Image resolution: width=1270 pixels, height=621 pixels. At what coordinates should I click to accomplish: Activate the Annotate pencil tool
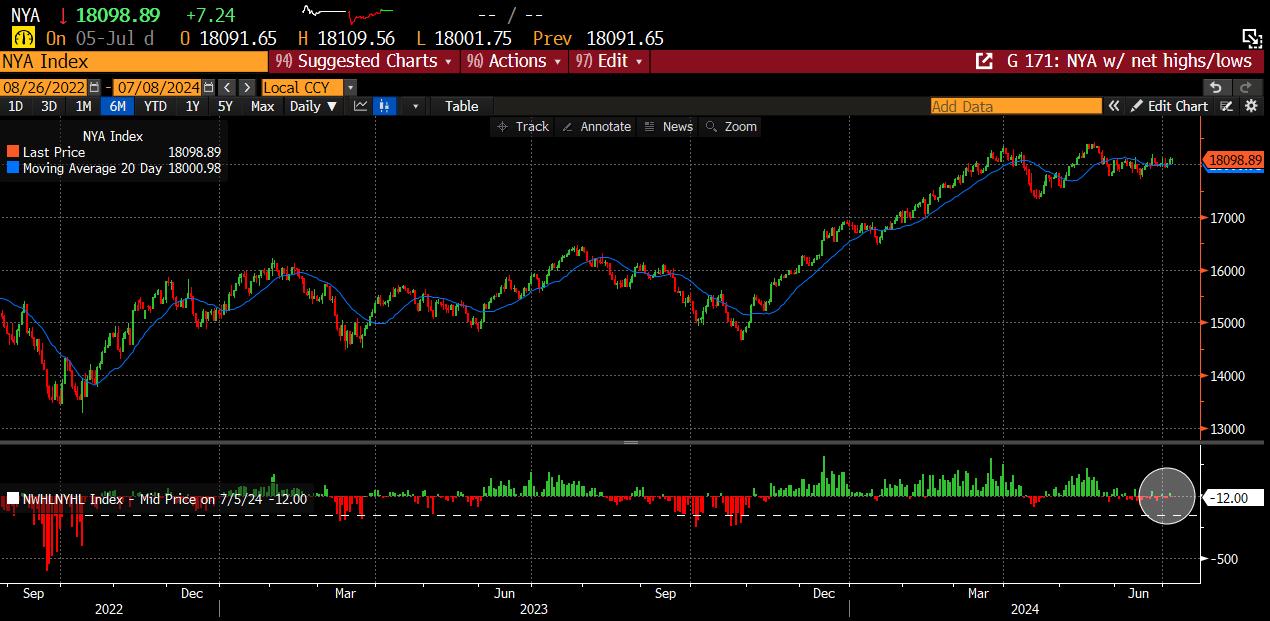pyautogui.click(x=597, y=126)
